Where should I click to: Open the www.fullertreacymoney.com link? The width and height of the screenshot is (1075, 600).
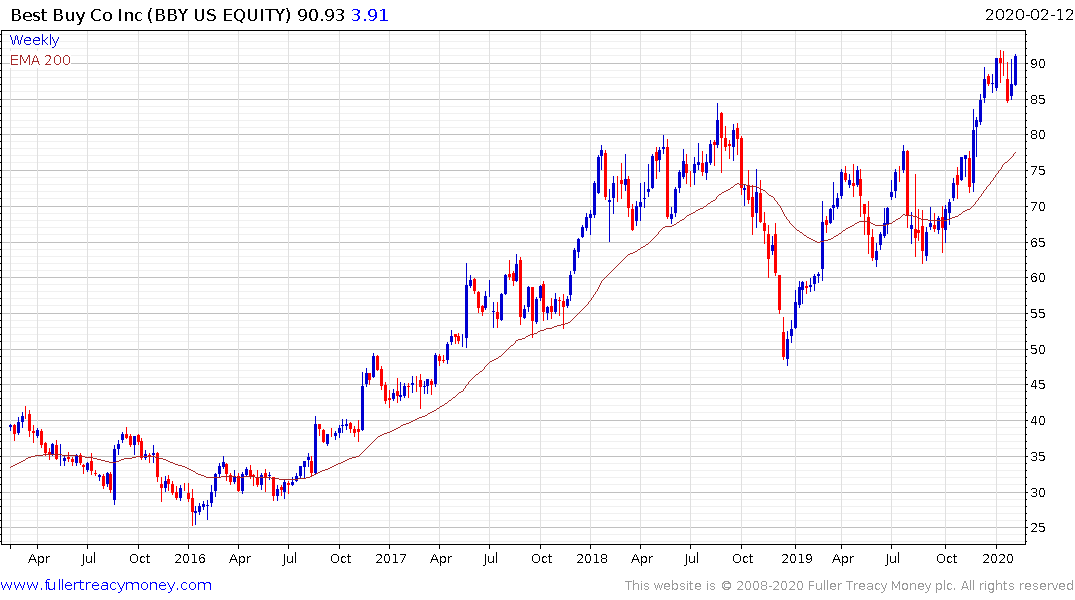106,585
